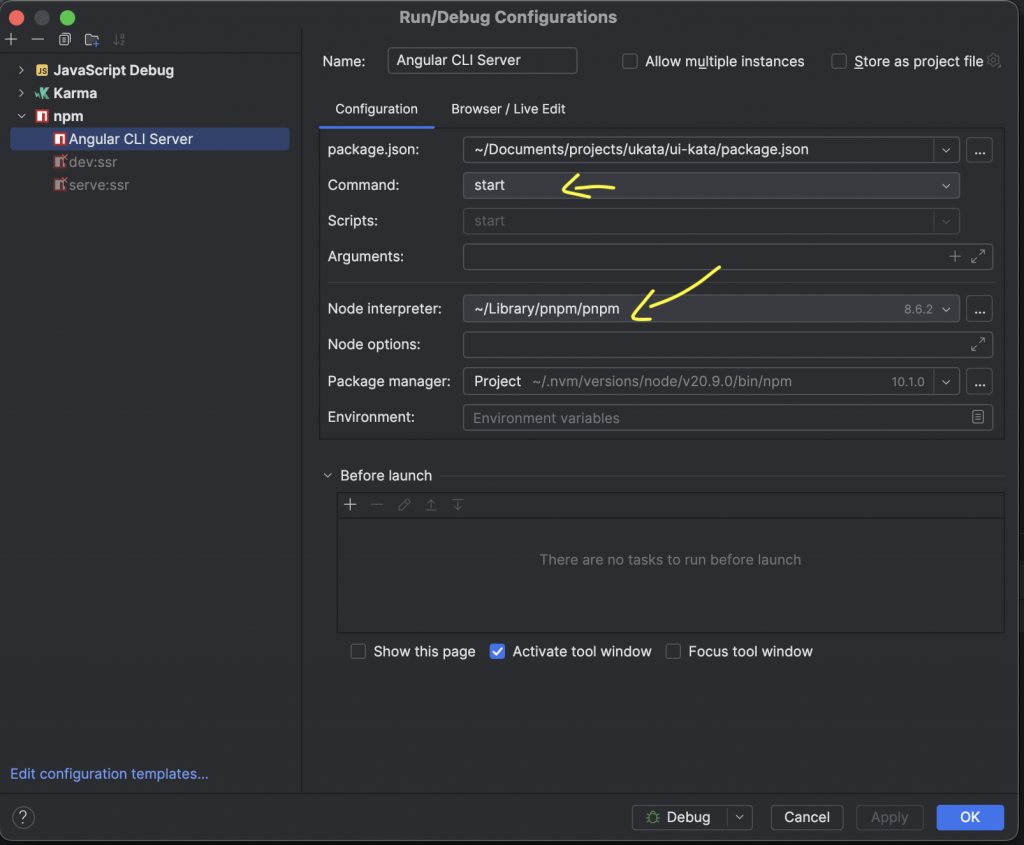The image size is (1024, 845).
Task: Select Angular CLI Server configuration
Action: pos(150,139)
